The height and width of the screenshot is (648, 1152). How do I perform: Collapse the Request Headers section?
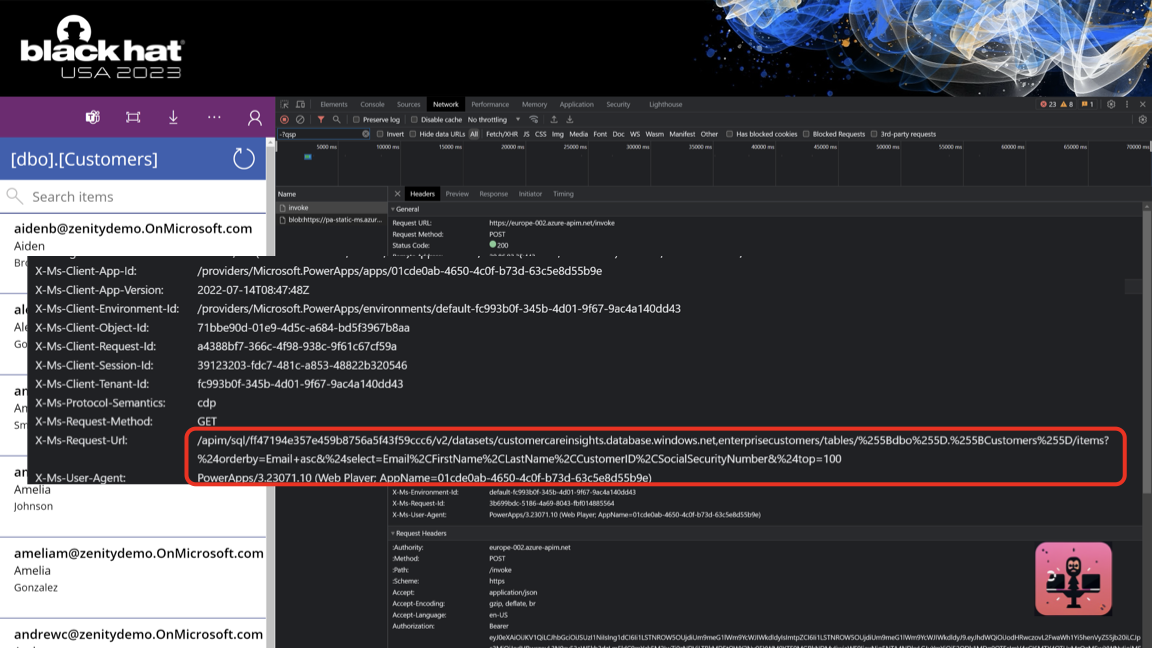[x=393, y=533]
